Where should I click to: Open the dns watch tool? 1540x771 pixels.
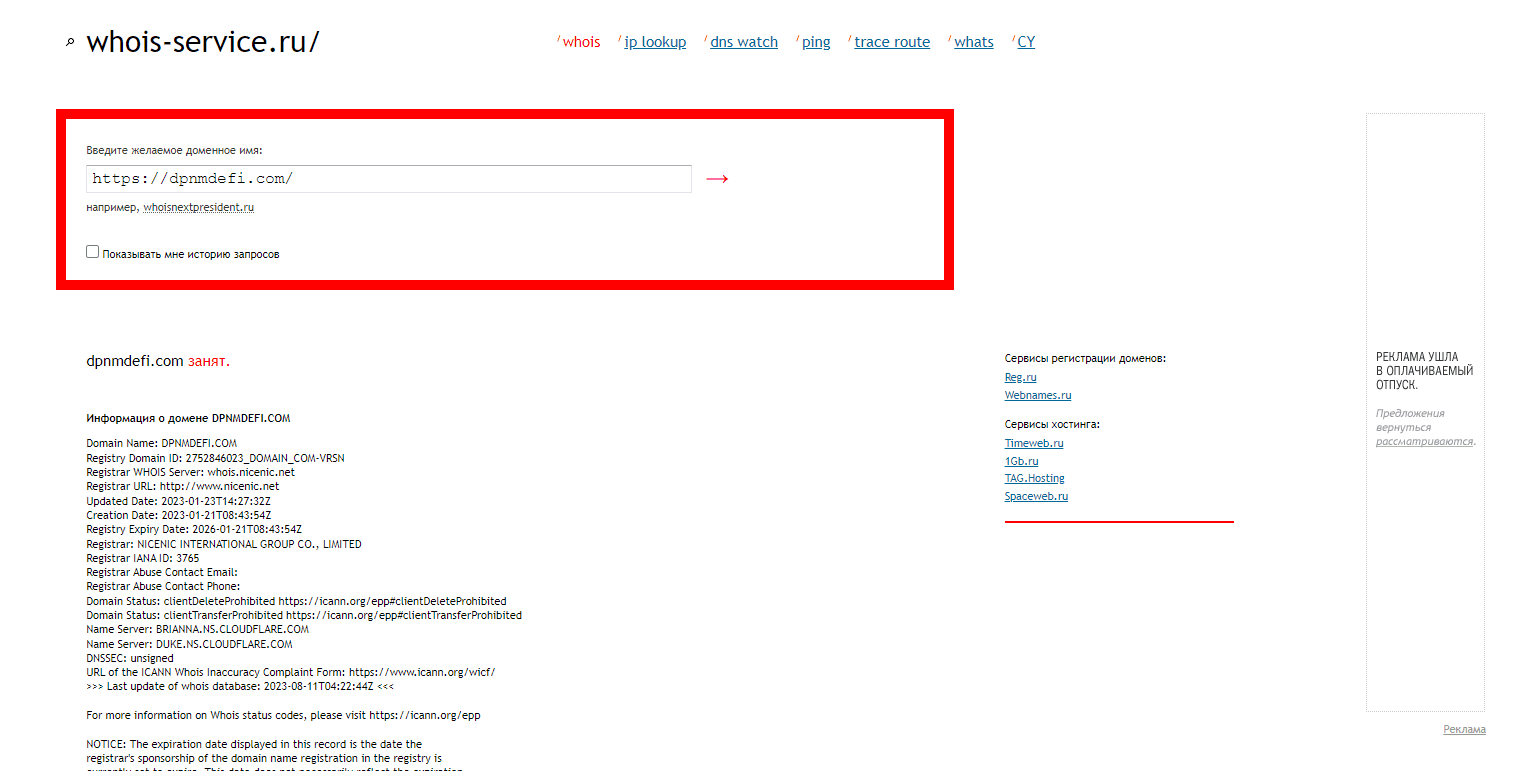point(743,42)
